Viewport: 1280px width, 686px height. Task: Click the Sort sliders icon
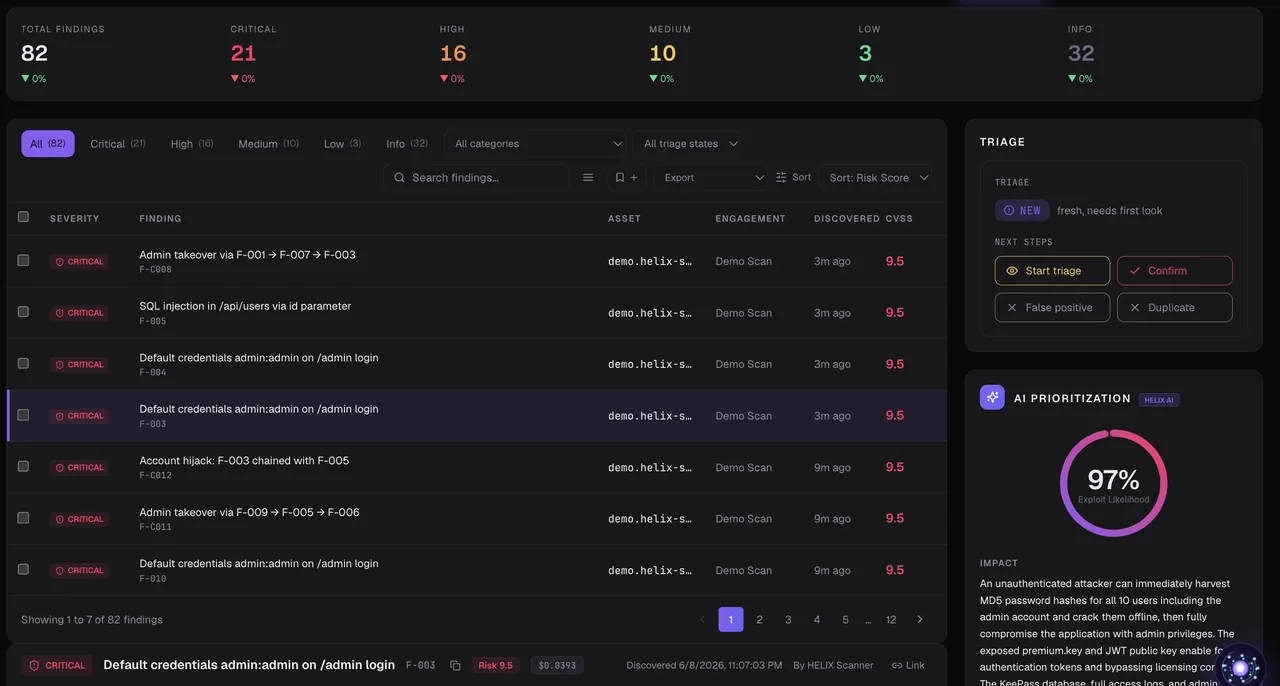(781, 177)
